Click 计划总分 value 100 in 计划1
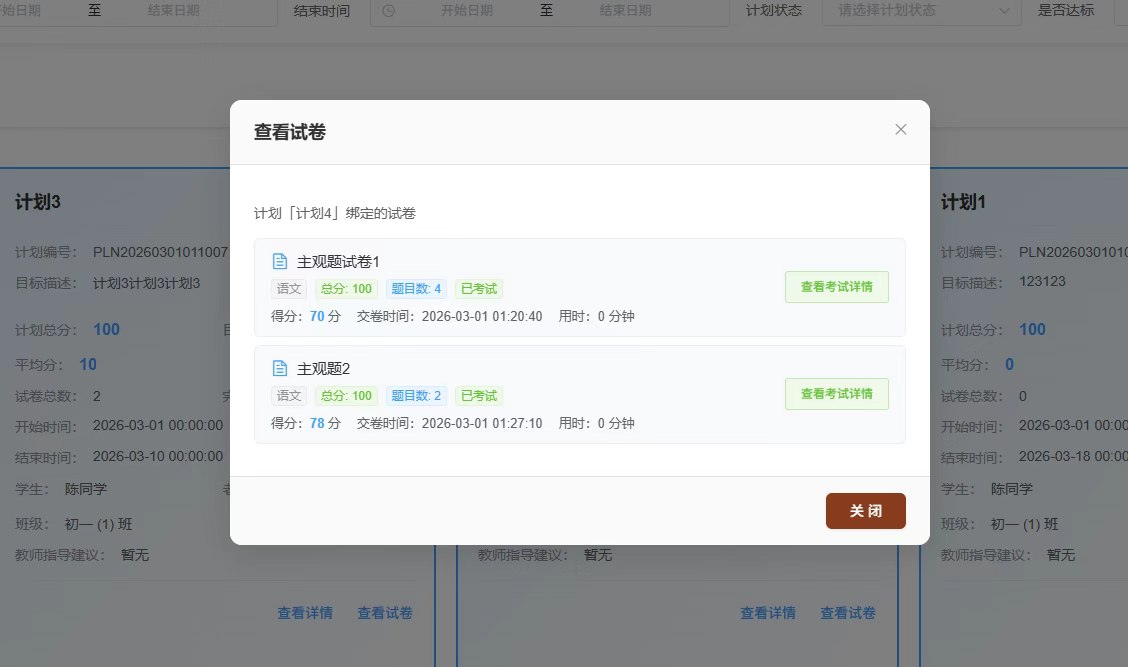1128x667 pixels. click(1032, 330)
